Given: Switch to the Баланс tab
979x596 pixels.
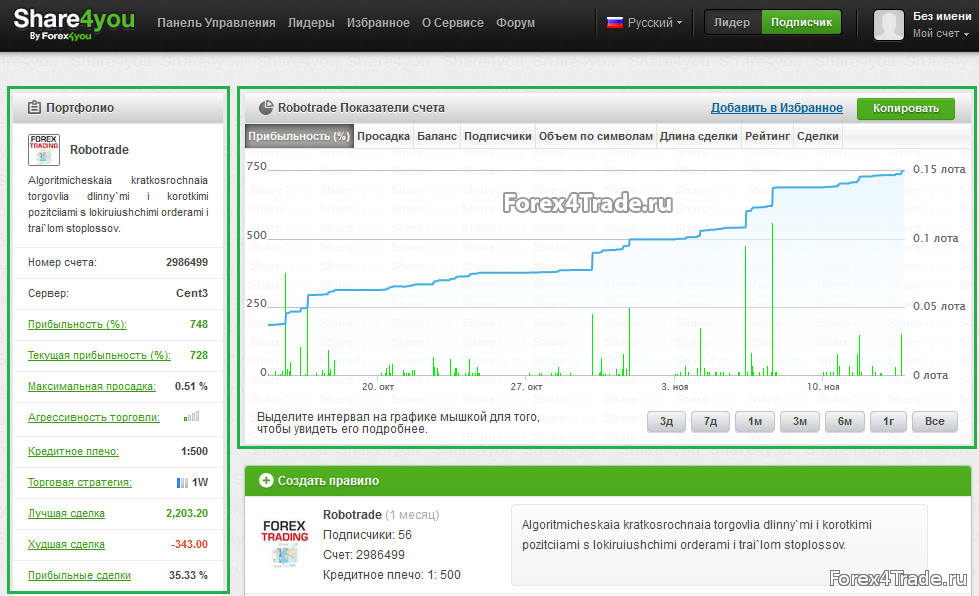Looking at the screenshot, I should point(437,136).
